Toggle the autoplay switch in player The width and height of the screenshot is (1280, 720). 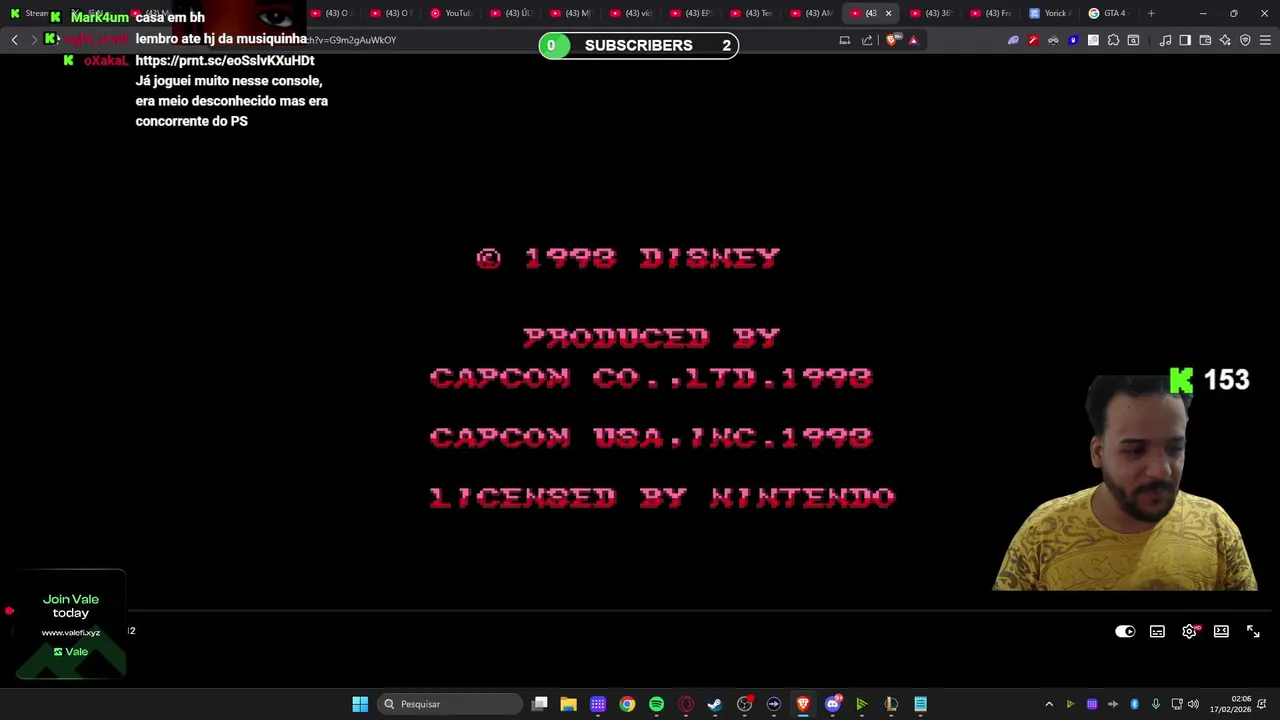point(1125,631)
